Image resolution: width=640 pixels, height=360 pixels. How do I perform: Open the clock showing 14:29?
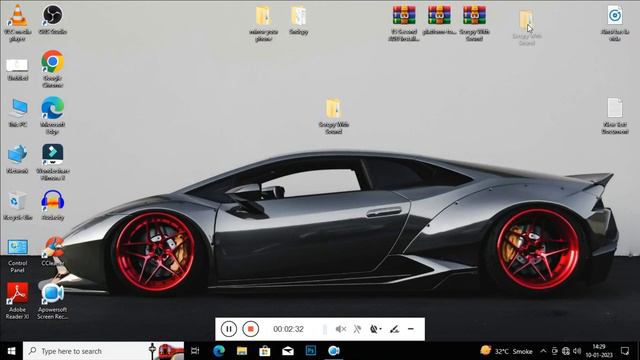tap(599, 351)
